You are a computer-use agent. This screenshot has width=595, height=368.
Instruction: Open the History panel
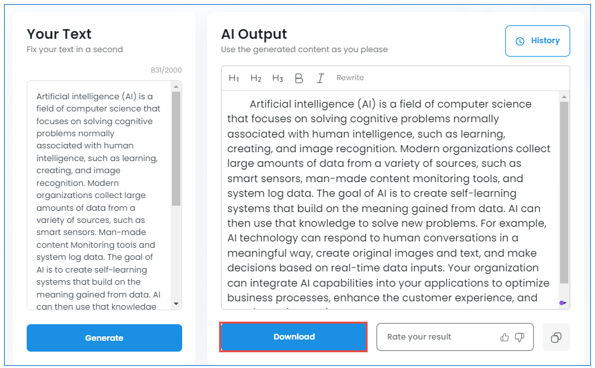537,41
